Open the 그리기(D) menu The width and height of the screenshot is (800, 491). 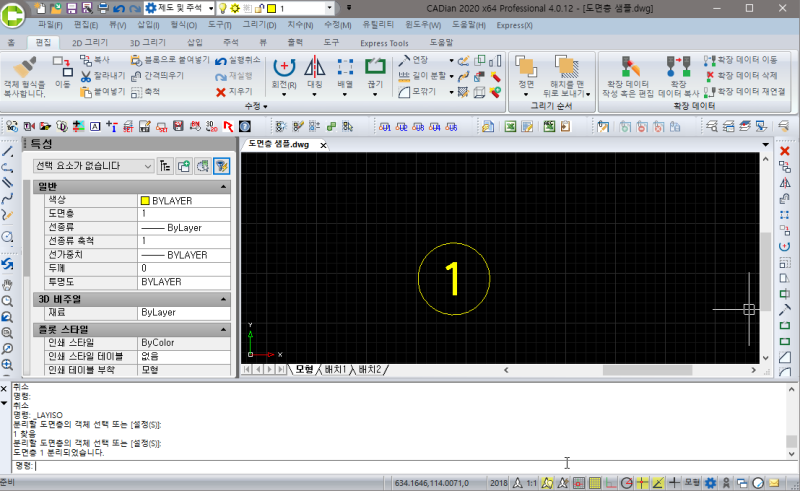pos(259,25)
